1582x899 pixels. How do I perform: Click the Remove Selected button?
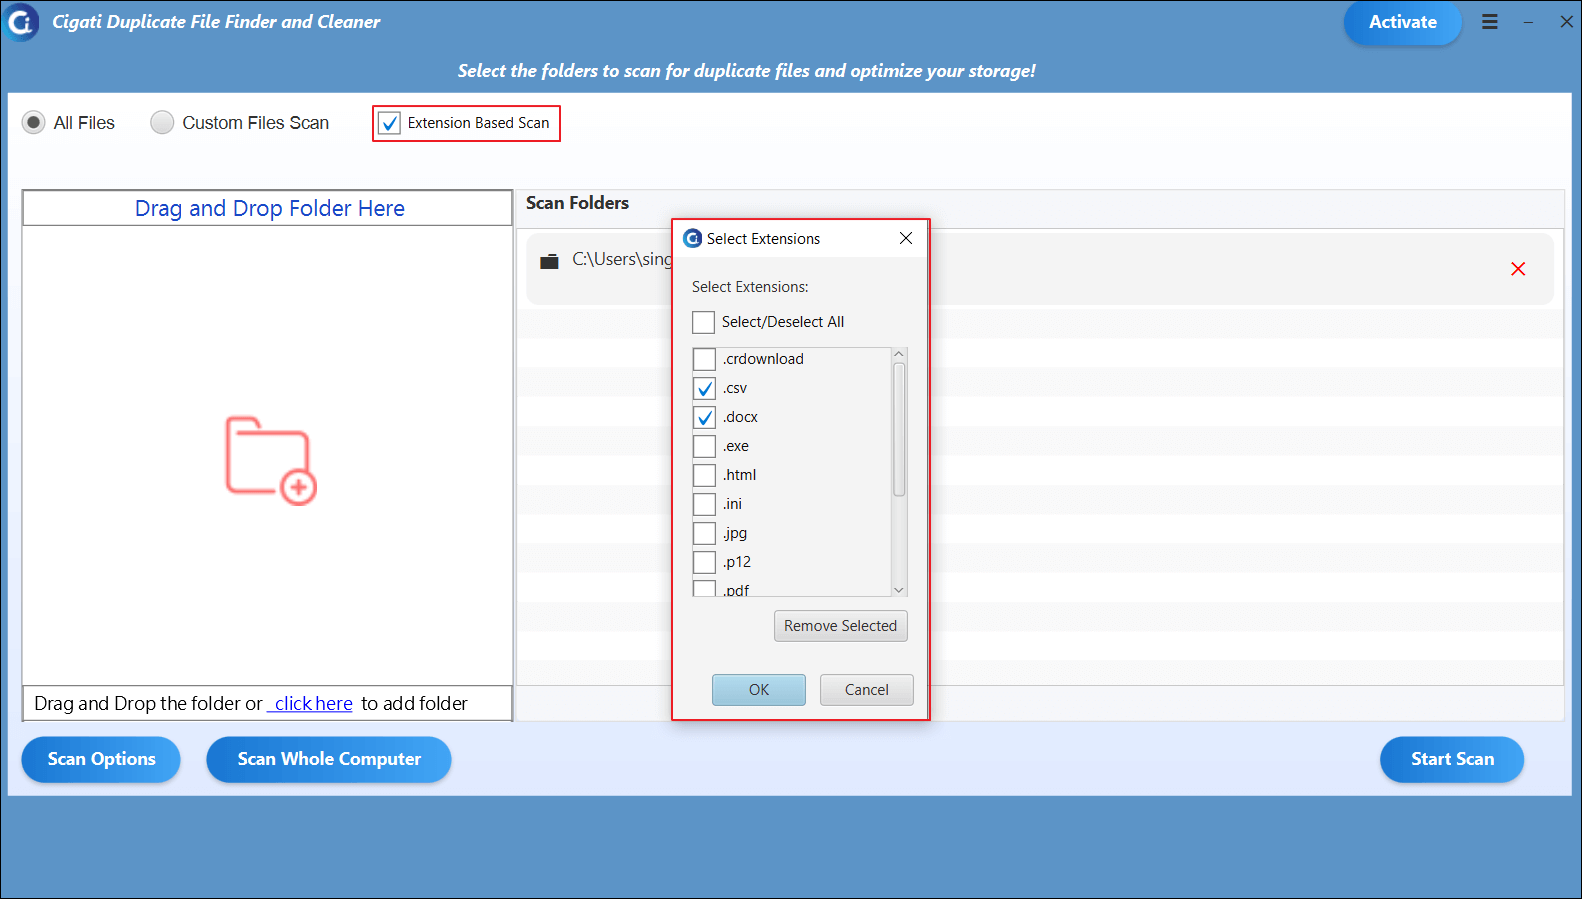tap(841, 626)
